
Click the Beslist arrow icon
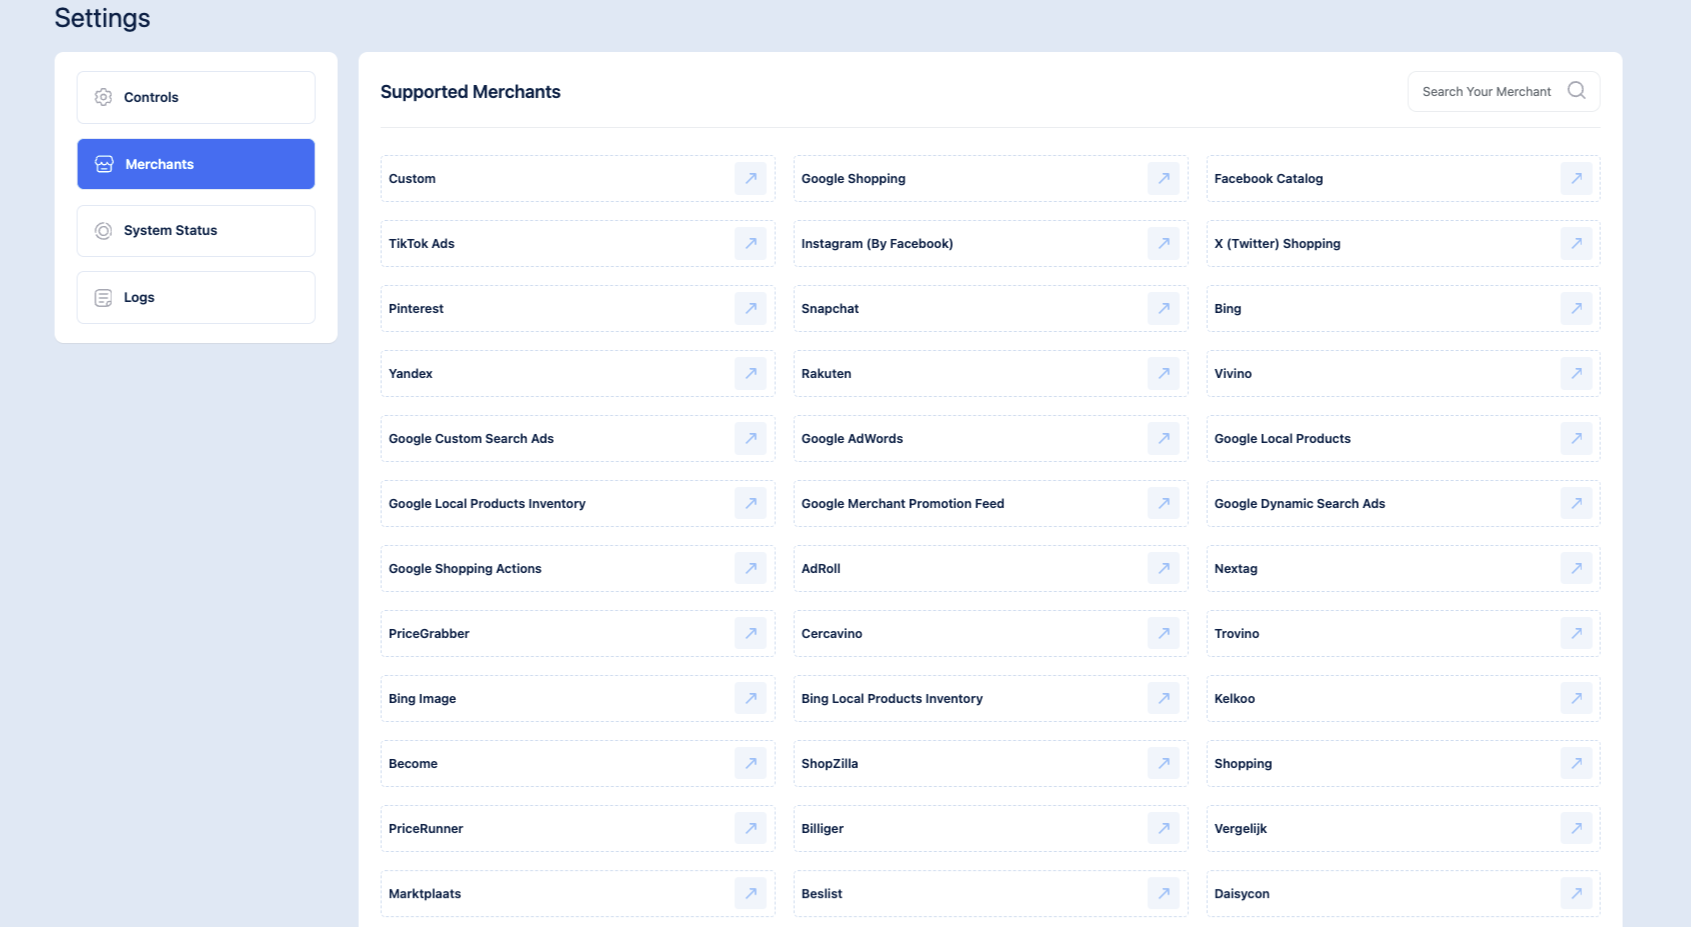coord(1163,893)
